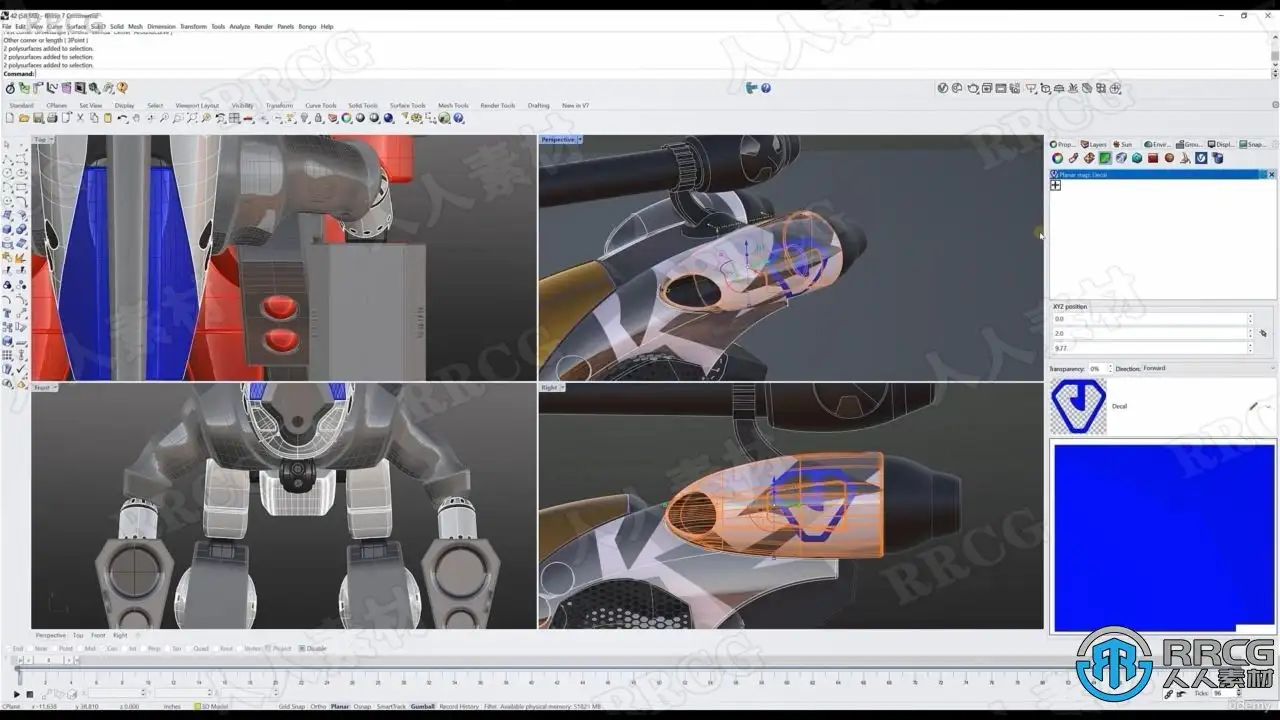Click the Print icon in the toolbar
The width and height of the screenshot is (1280, 720).
tap(52, 118)
